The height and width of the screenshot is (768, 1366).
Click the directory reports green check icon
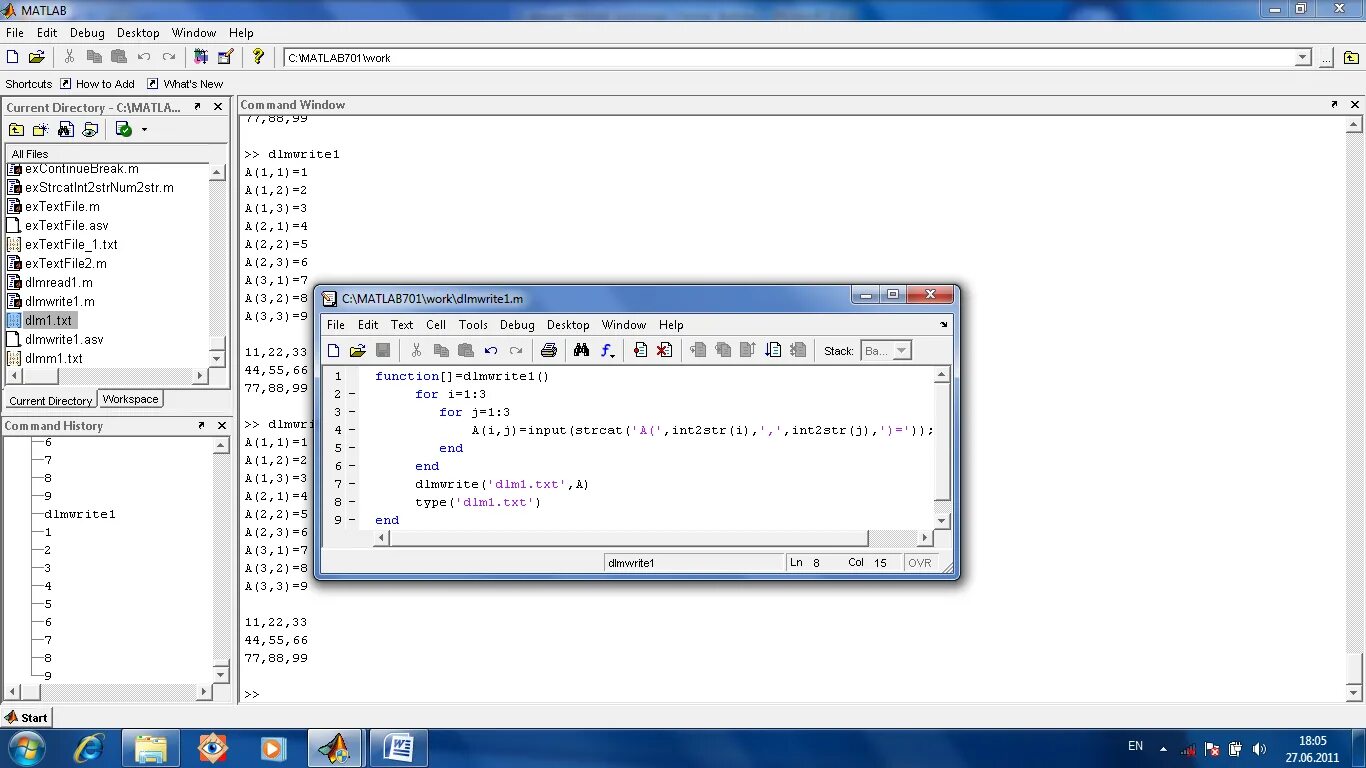(x=124, y=129)
